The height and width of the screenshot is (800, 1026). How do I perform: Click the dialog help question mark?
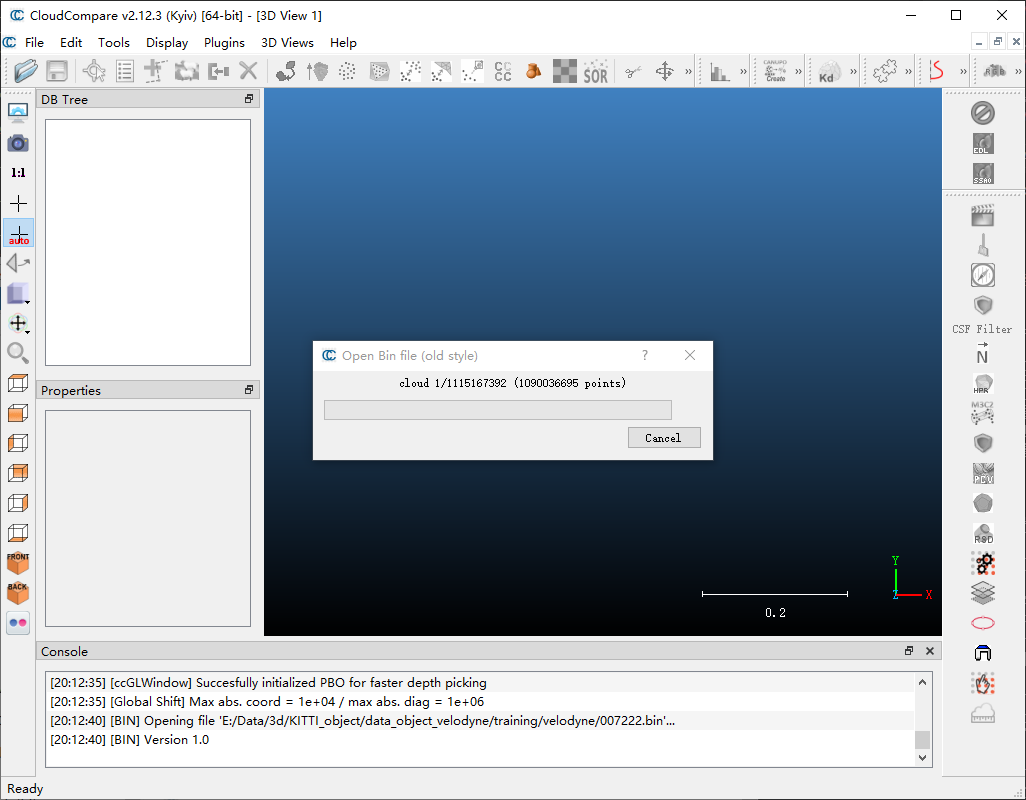[x=645, y=355]
